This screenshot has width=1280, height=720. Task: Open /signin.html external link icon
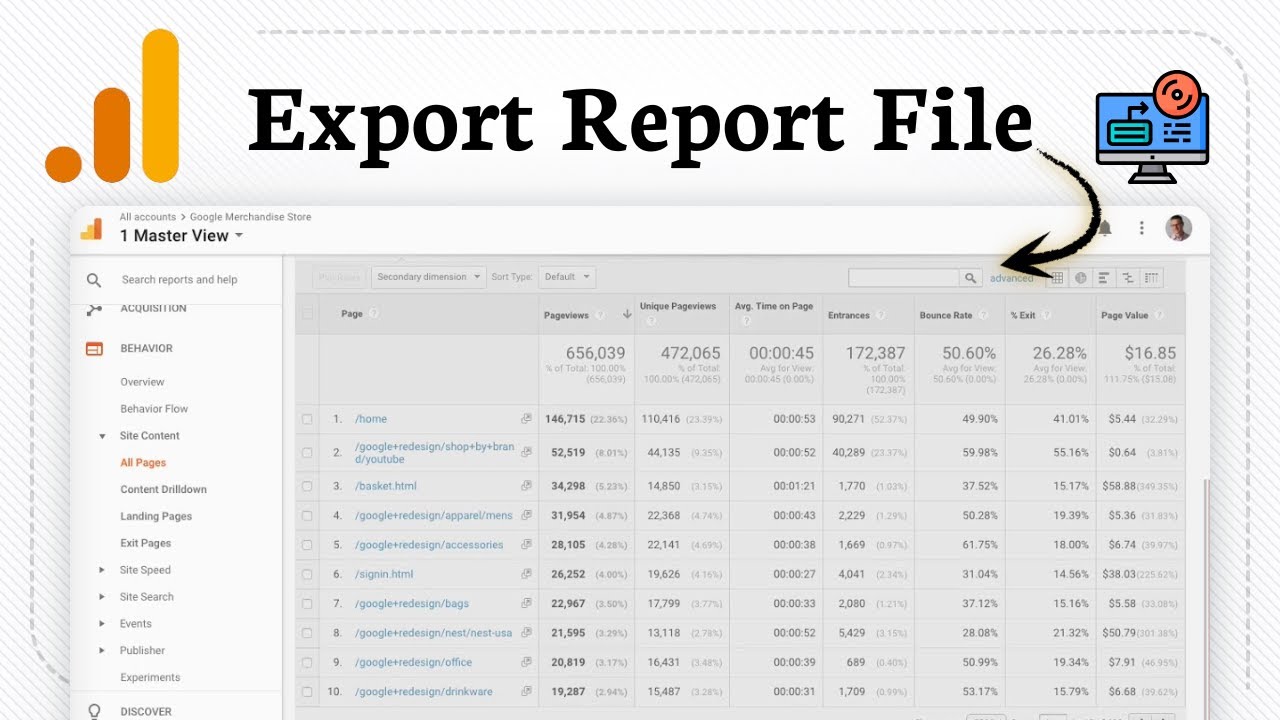tap(526, 574)
